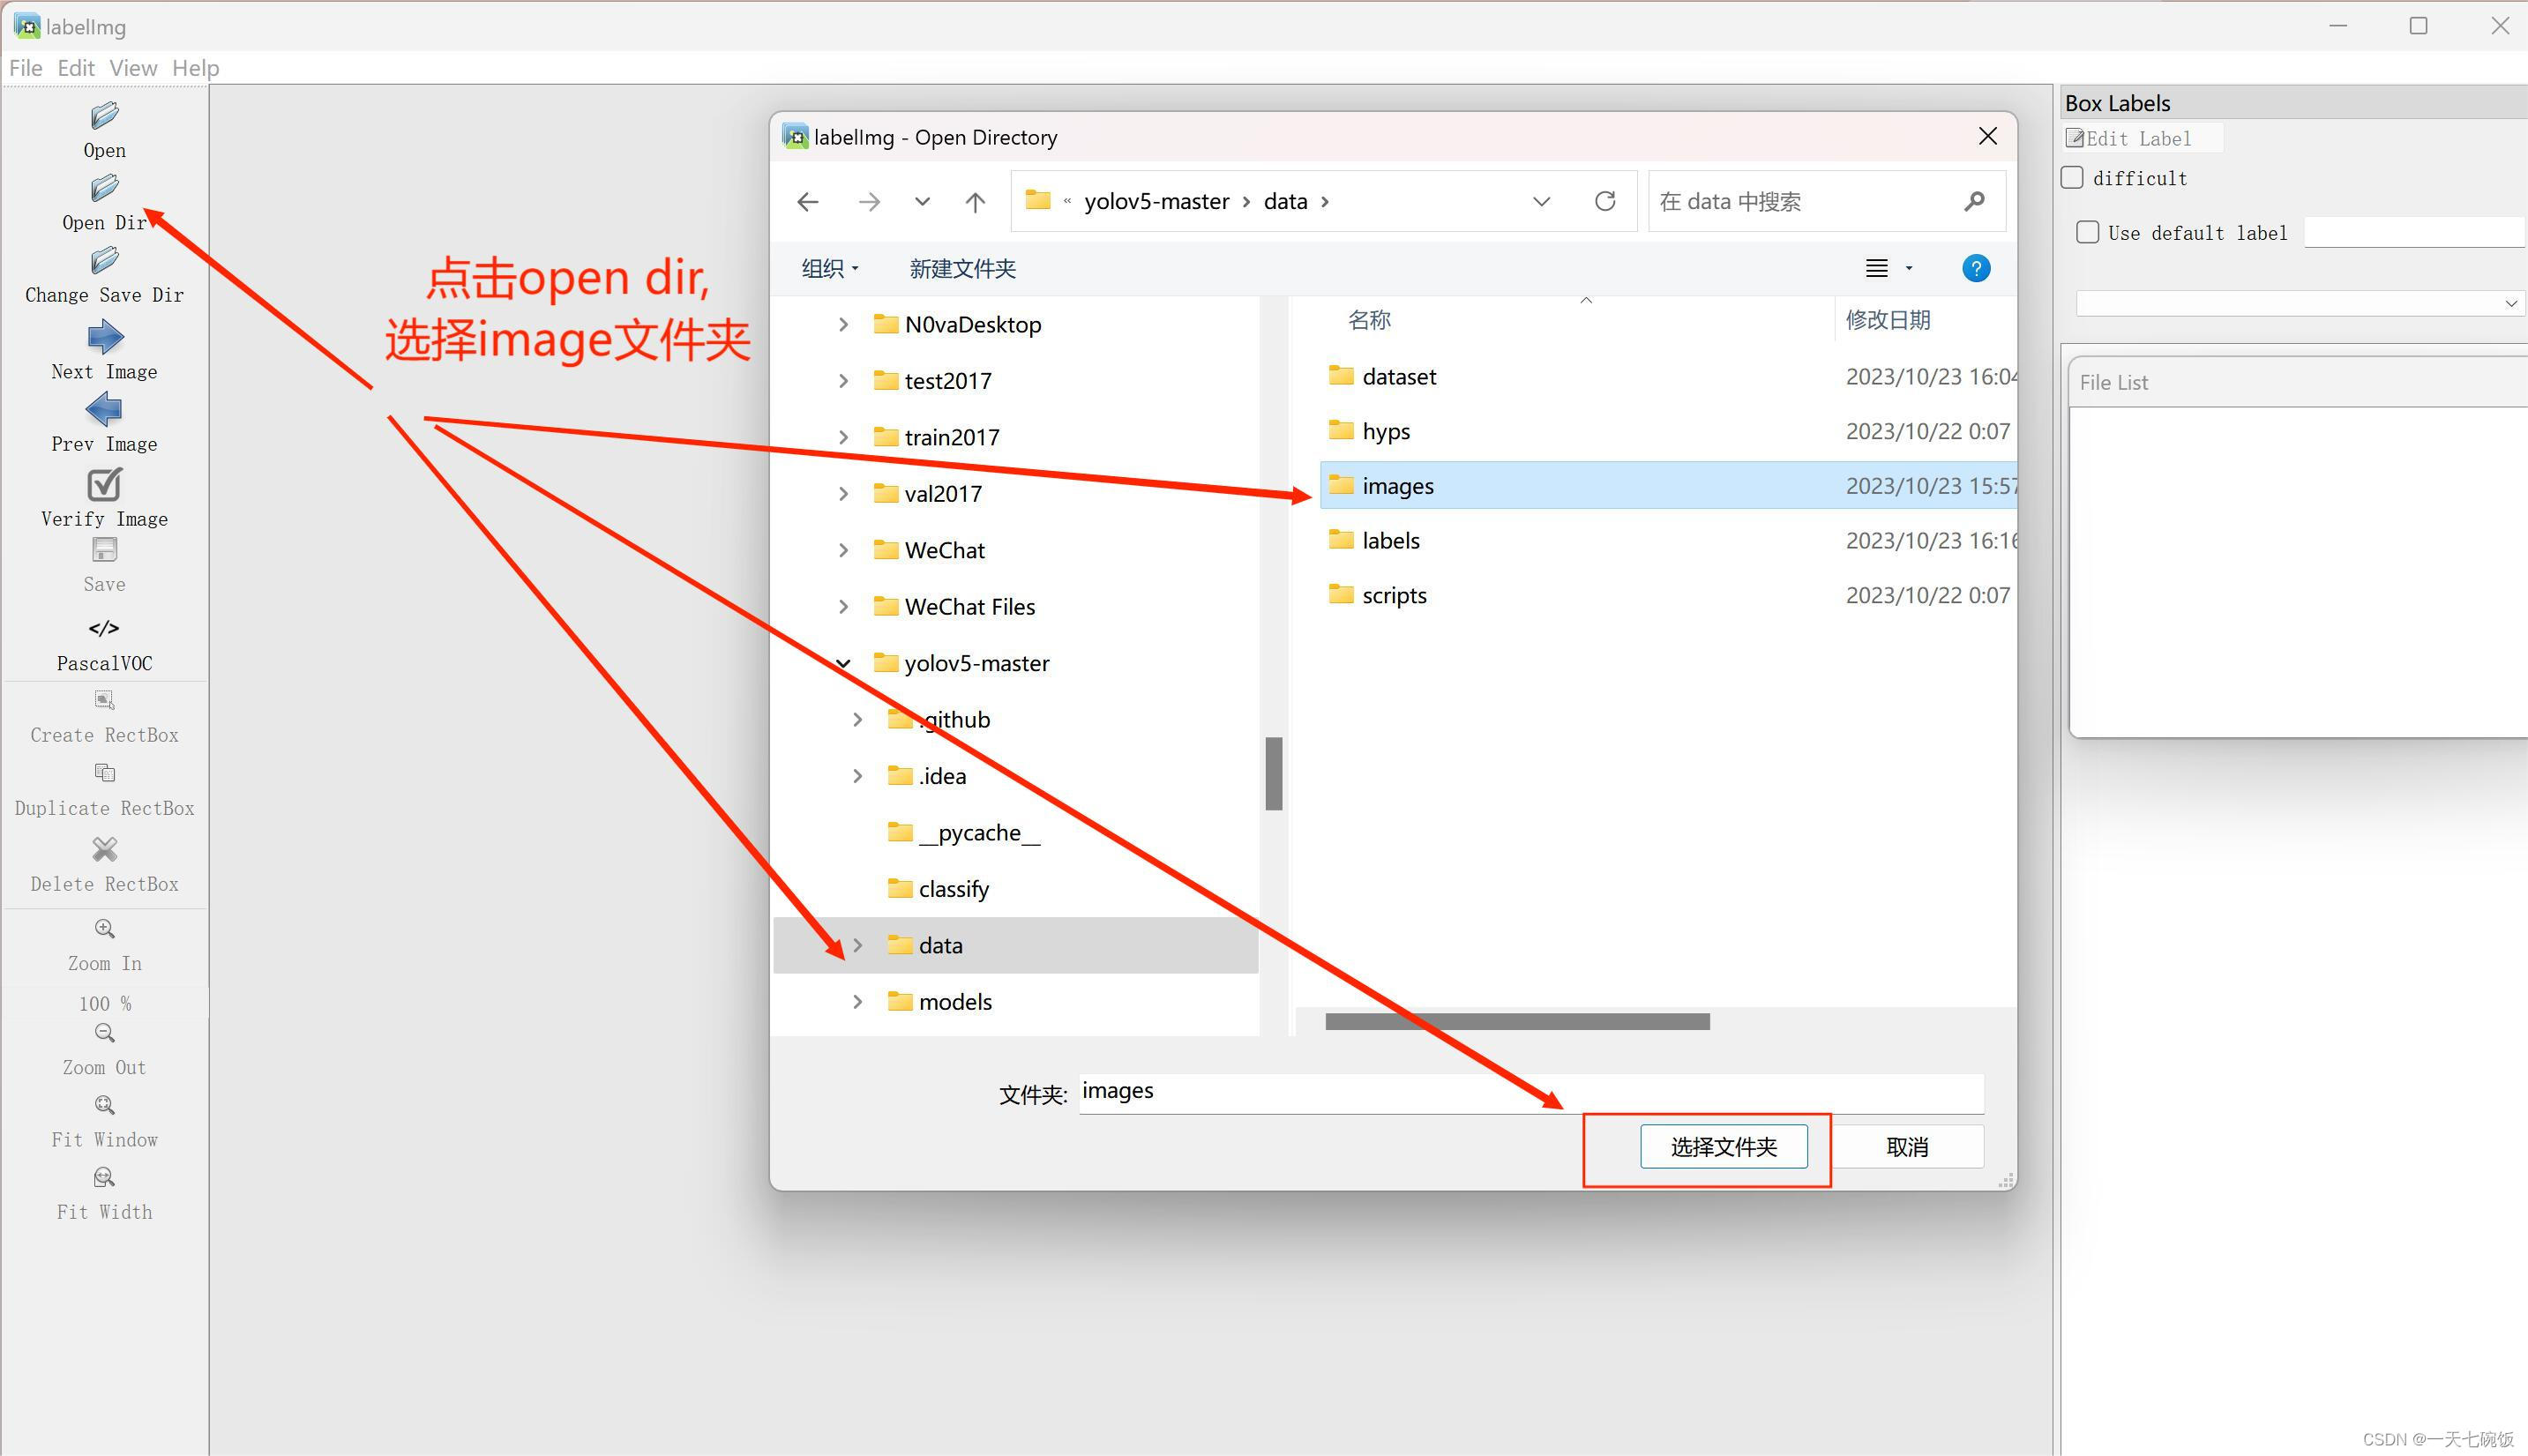Expand the data folder in the tree
The height and width of the screenshot is (1456, 2528).
click(858, 945)
